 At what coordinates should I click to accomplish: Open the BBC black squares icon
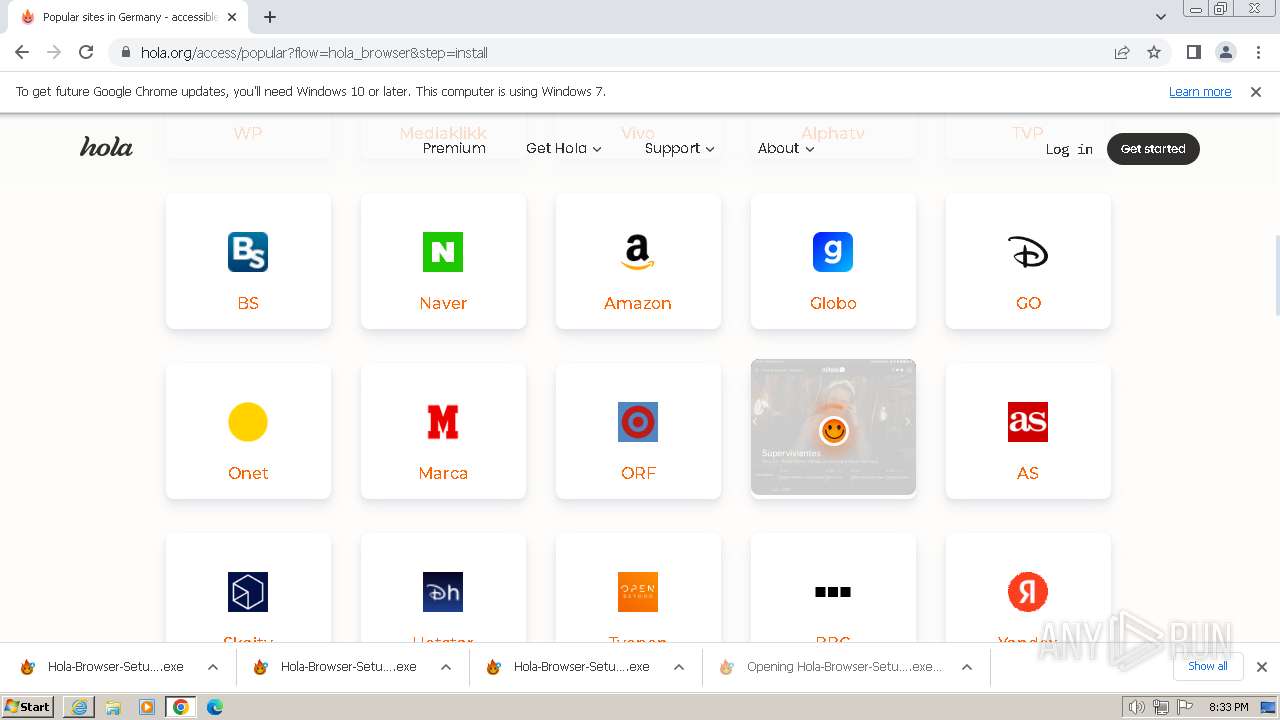point(833,592)
